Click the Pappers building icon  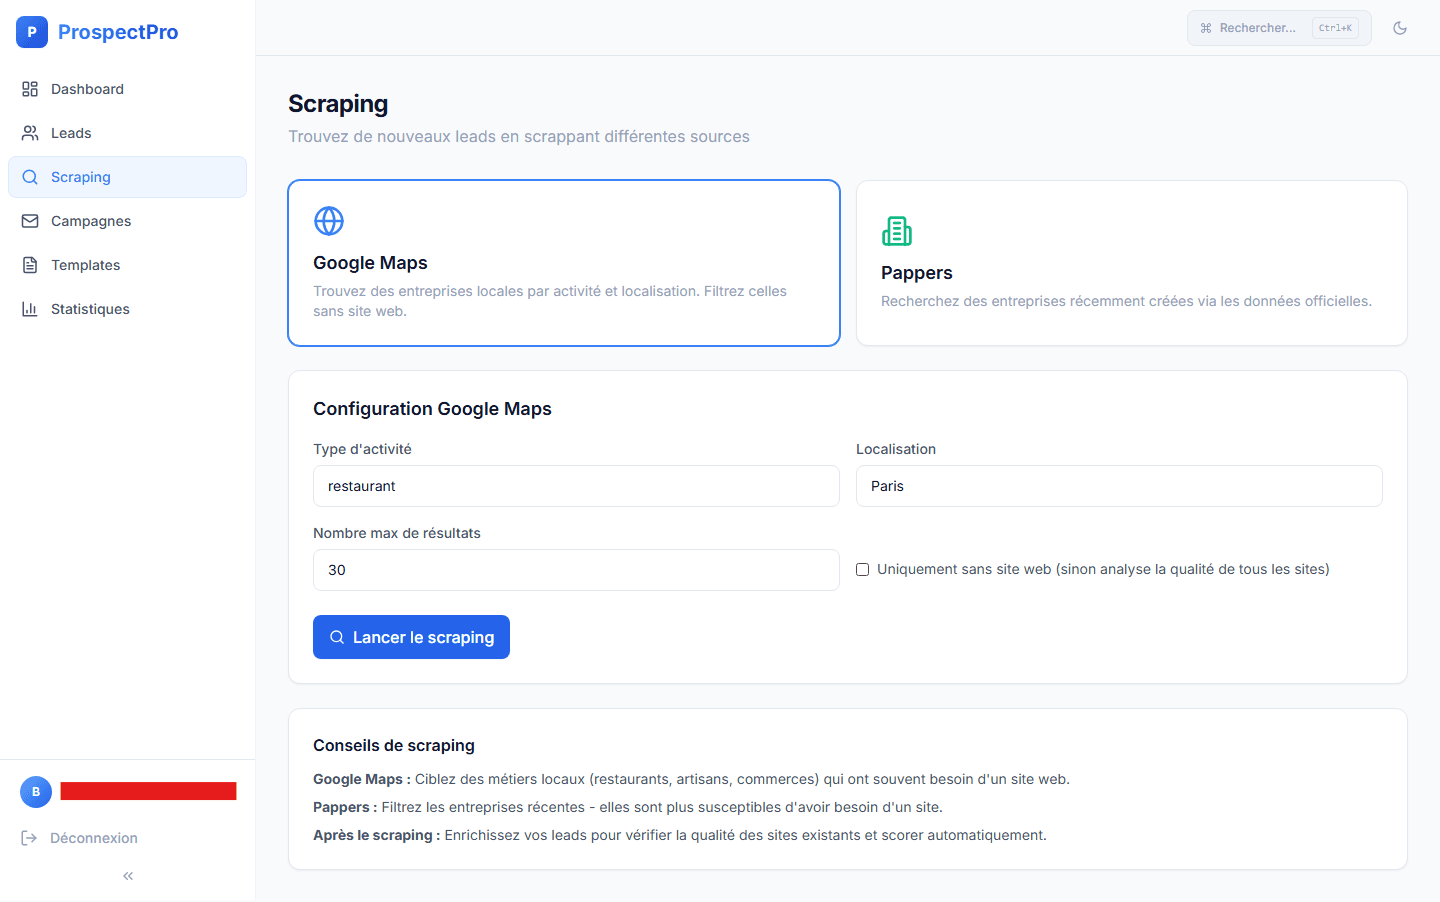[x=897, y=231]
